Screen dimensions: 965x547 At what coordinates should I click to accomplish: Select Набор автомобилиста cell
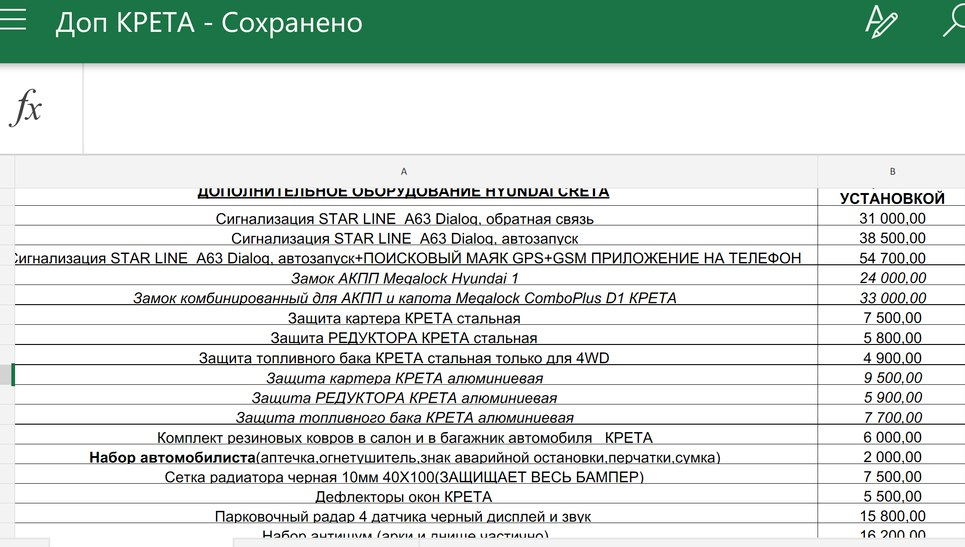(x=416, y=454)
